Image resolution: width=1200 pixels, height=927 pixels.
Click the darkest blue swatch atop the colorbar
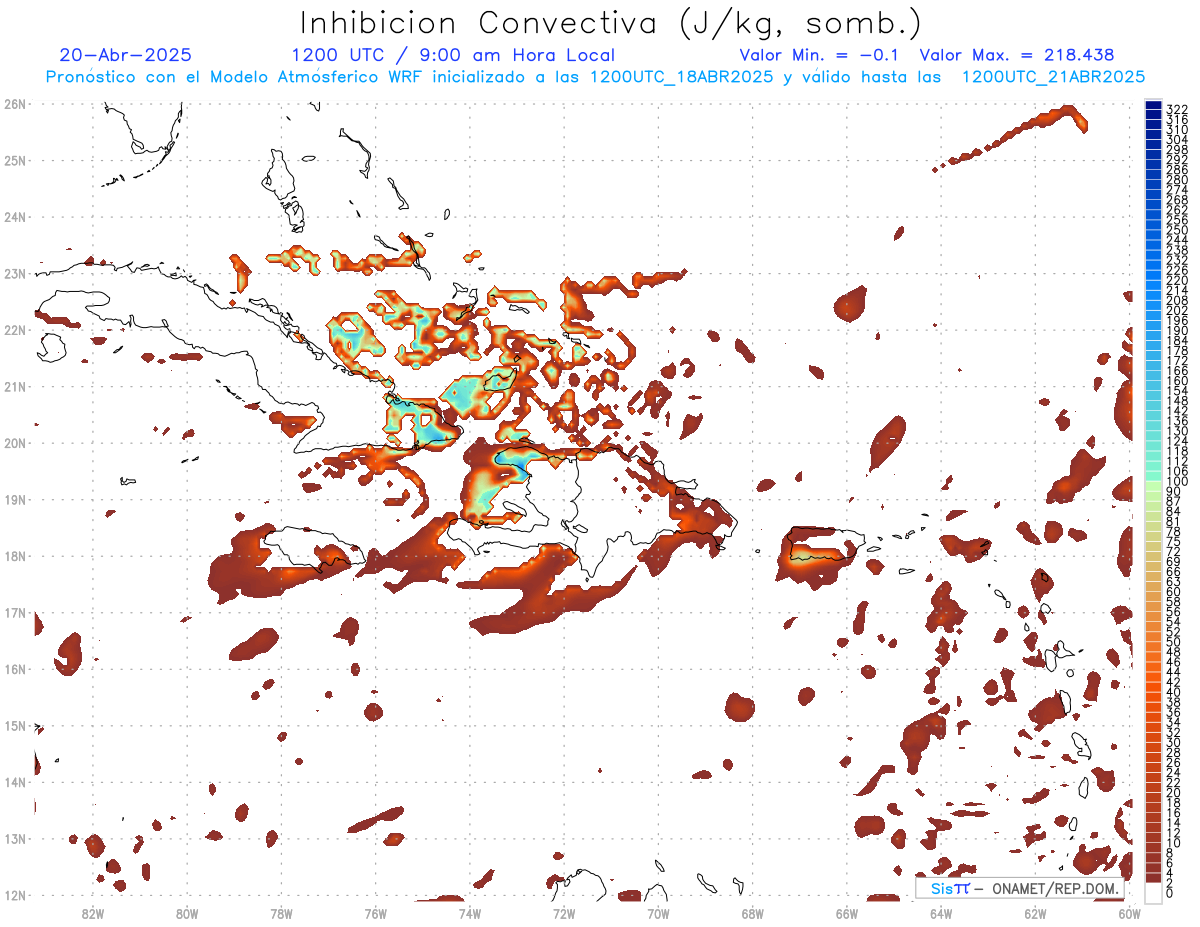(x=1153, y=104)
